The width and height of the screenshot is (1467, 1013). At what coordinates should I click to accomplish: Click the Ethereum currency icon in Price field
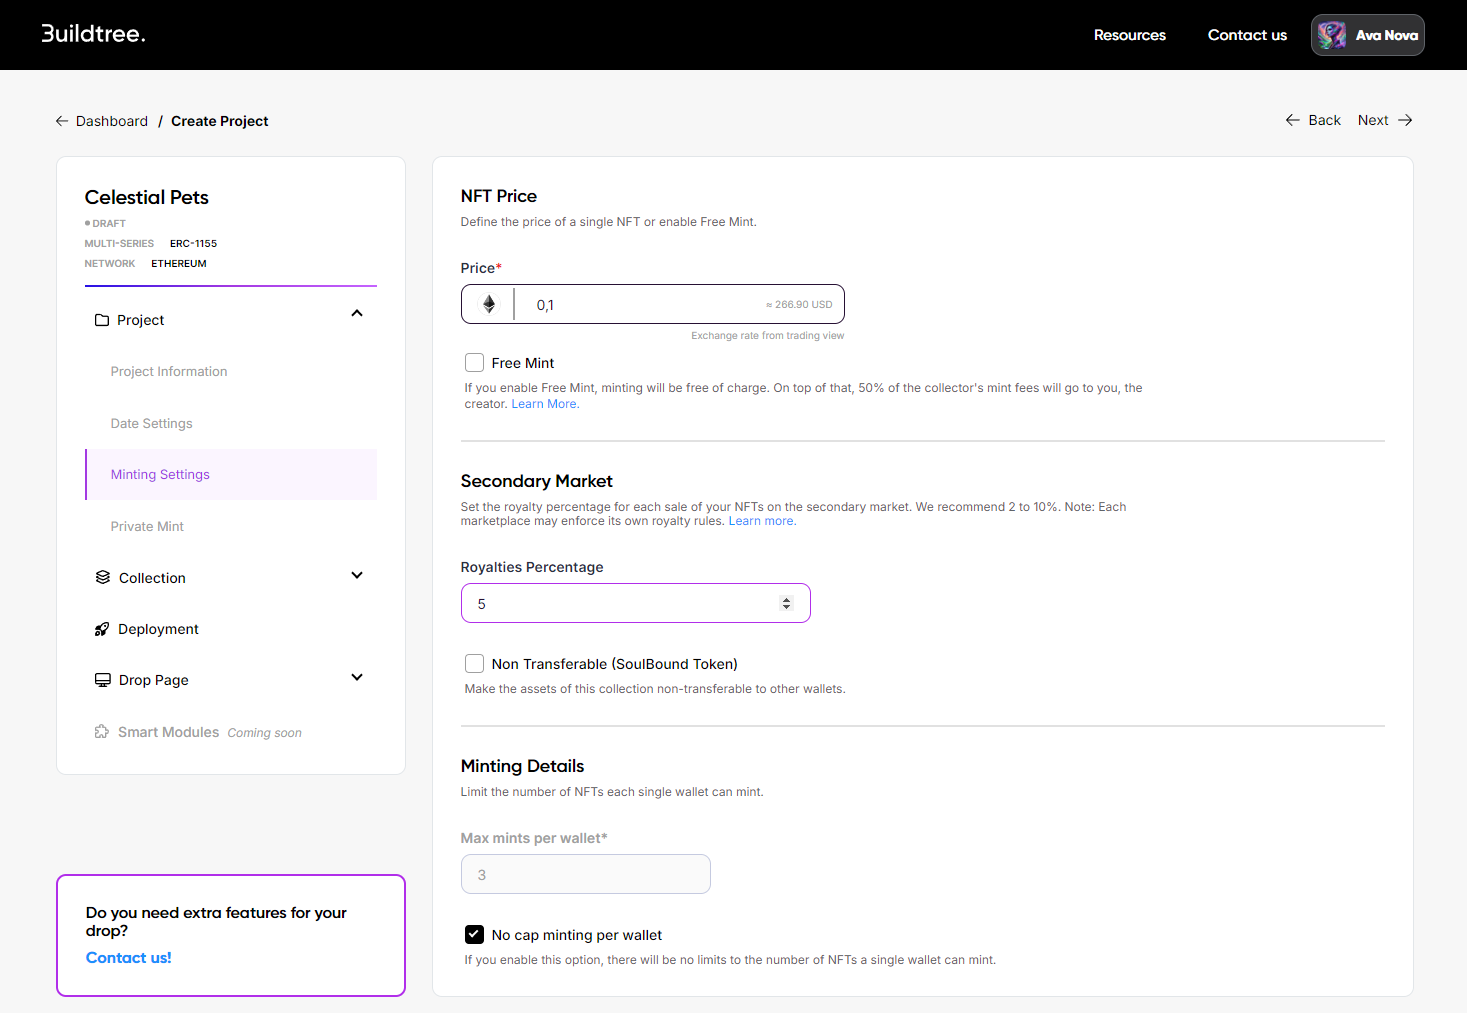pos(489,304)
